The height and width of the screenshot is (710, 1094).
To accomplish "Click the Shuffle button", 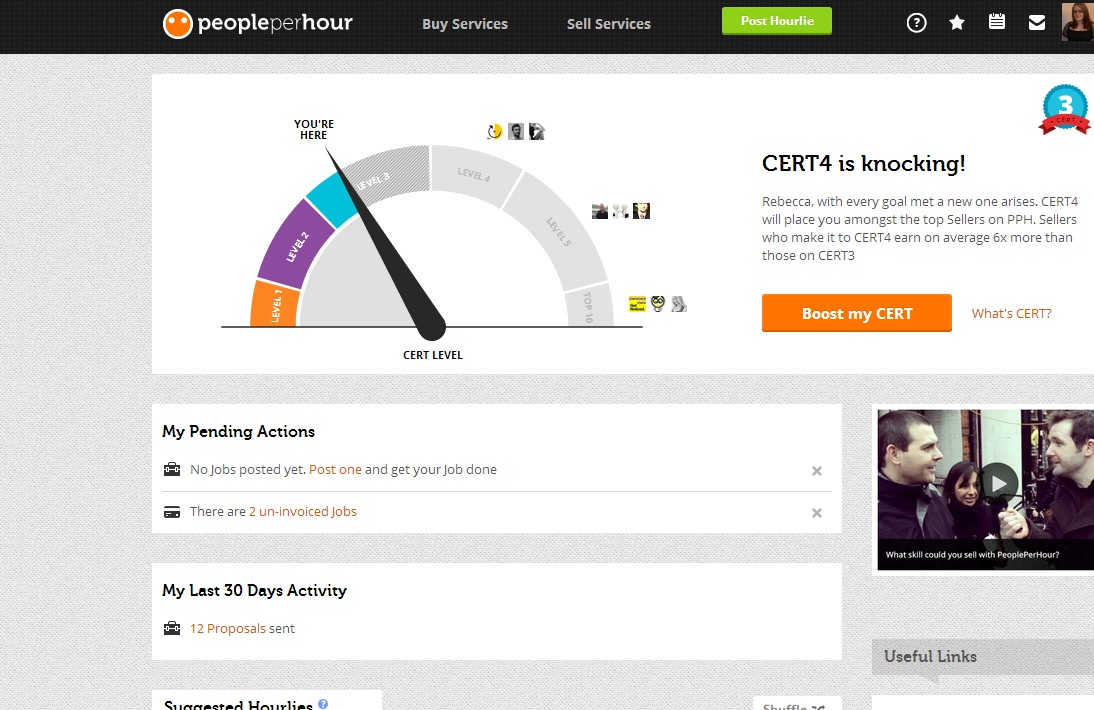I will point(795,706).
